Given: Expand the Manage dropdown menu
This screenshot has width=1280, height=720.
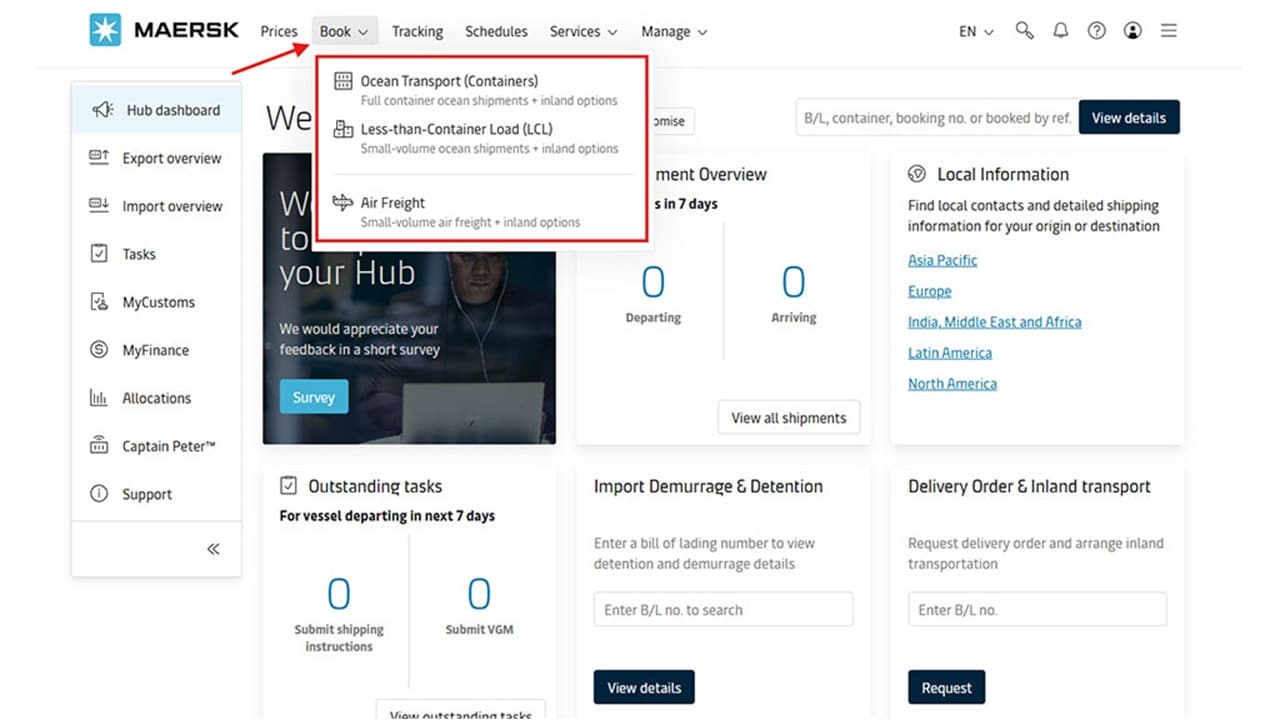Looking at the screenshot, I should 673,32.
